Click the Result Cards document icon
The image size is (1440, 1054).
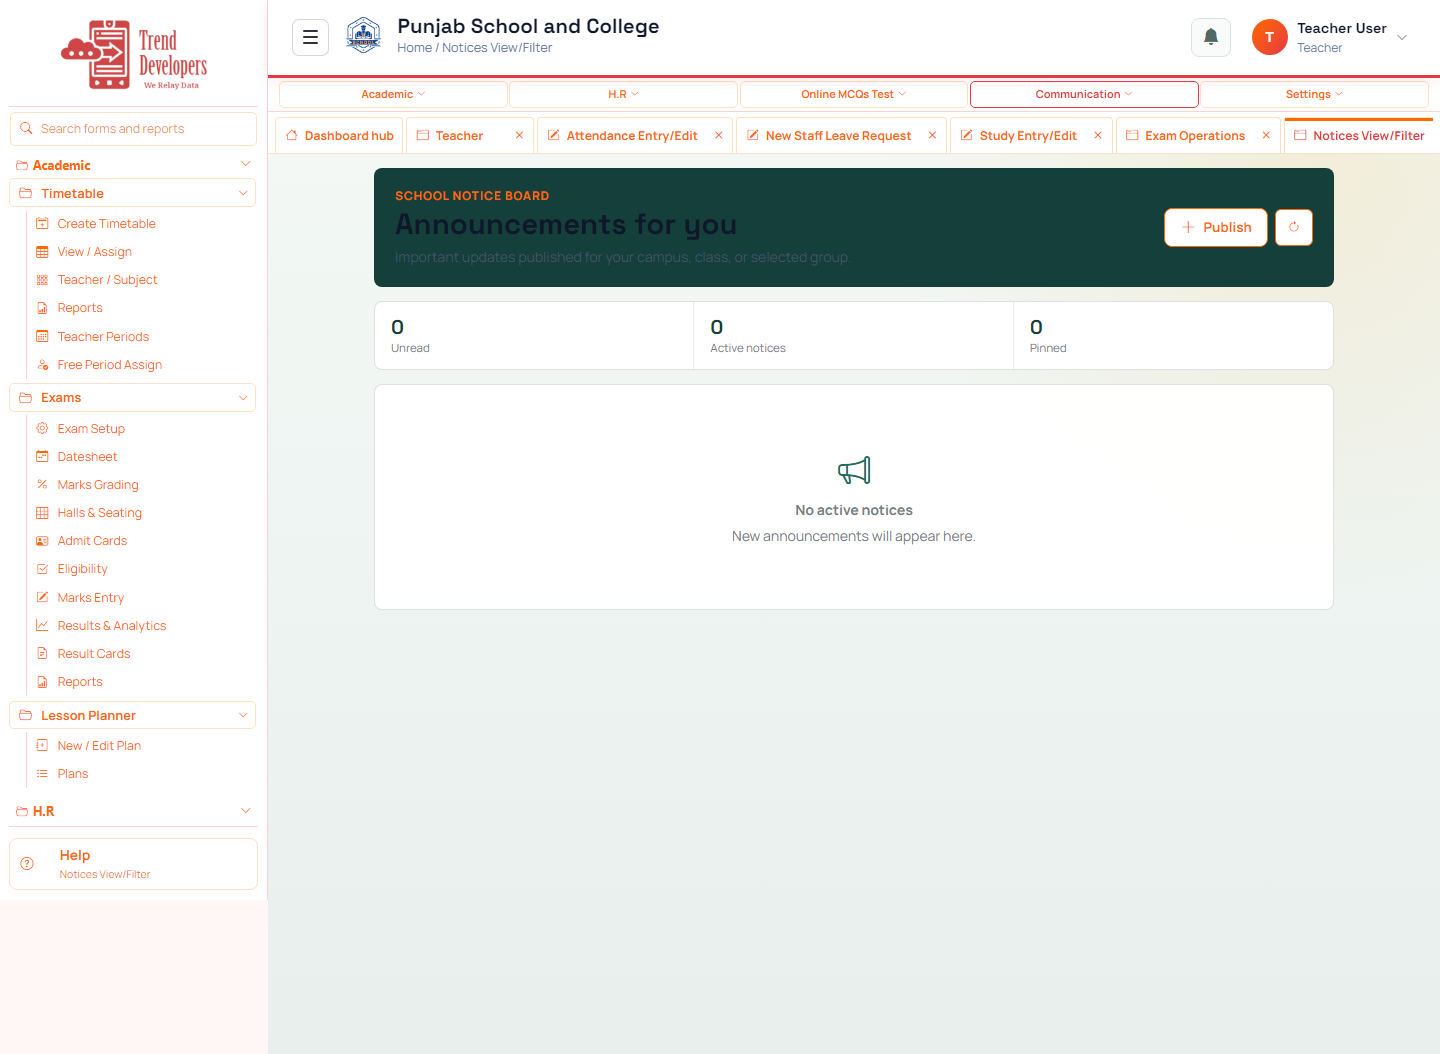pos(42,653)
